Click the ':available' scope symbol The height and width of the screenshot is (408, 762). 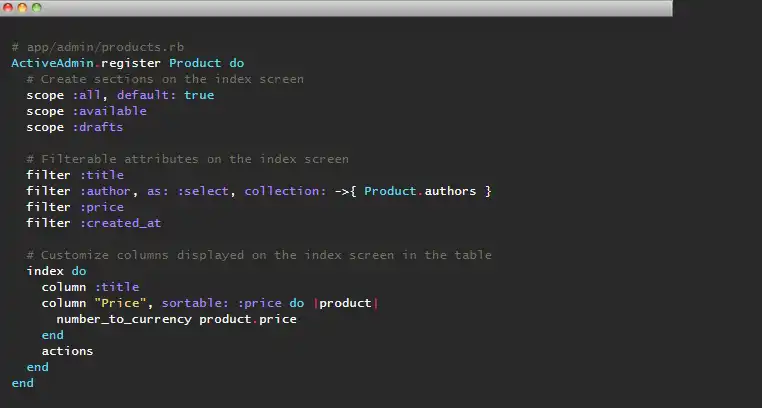tap(110, 111)
